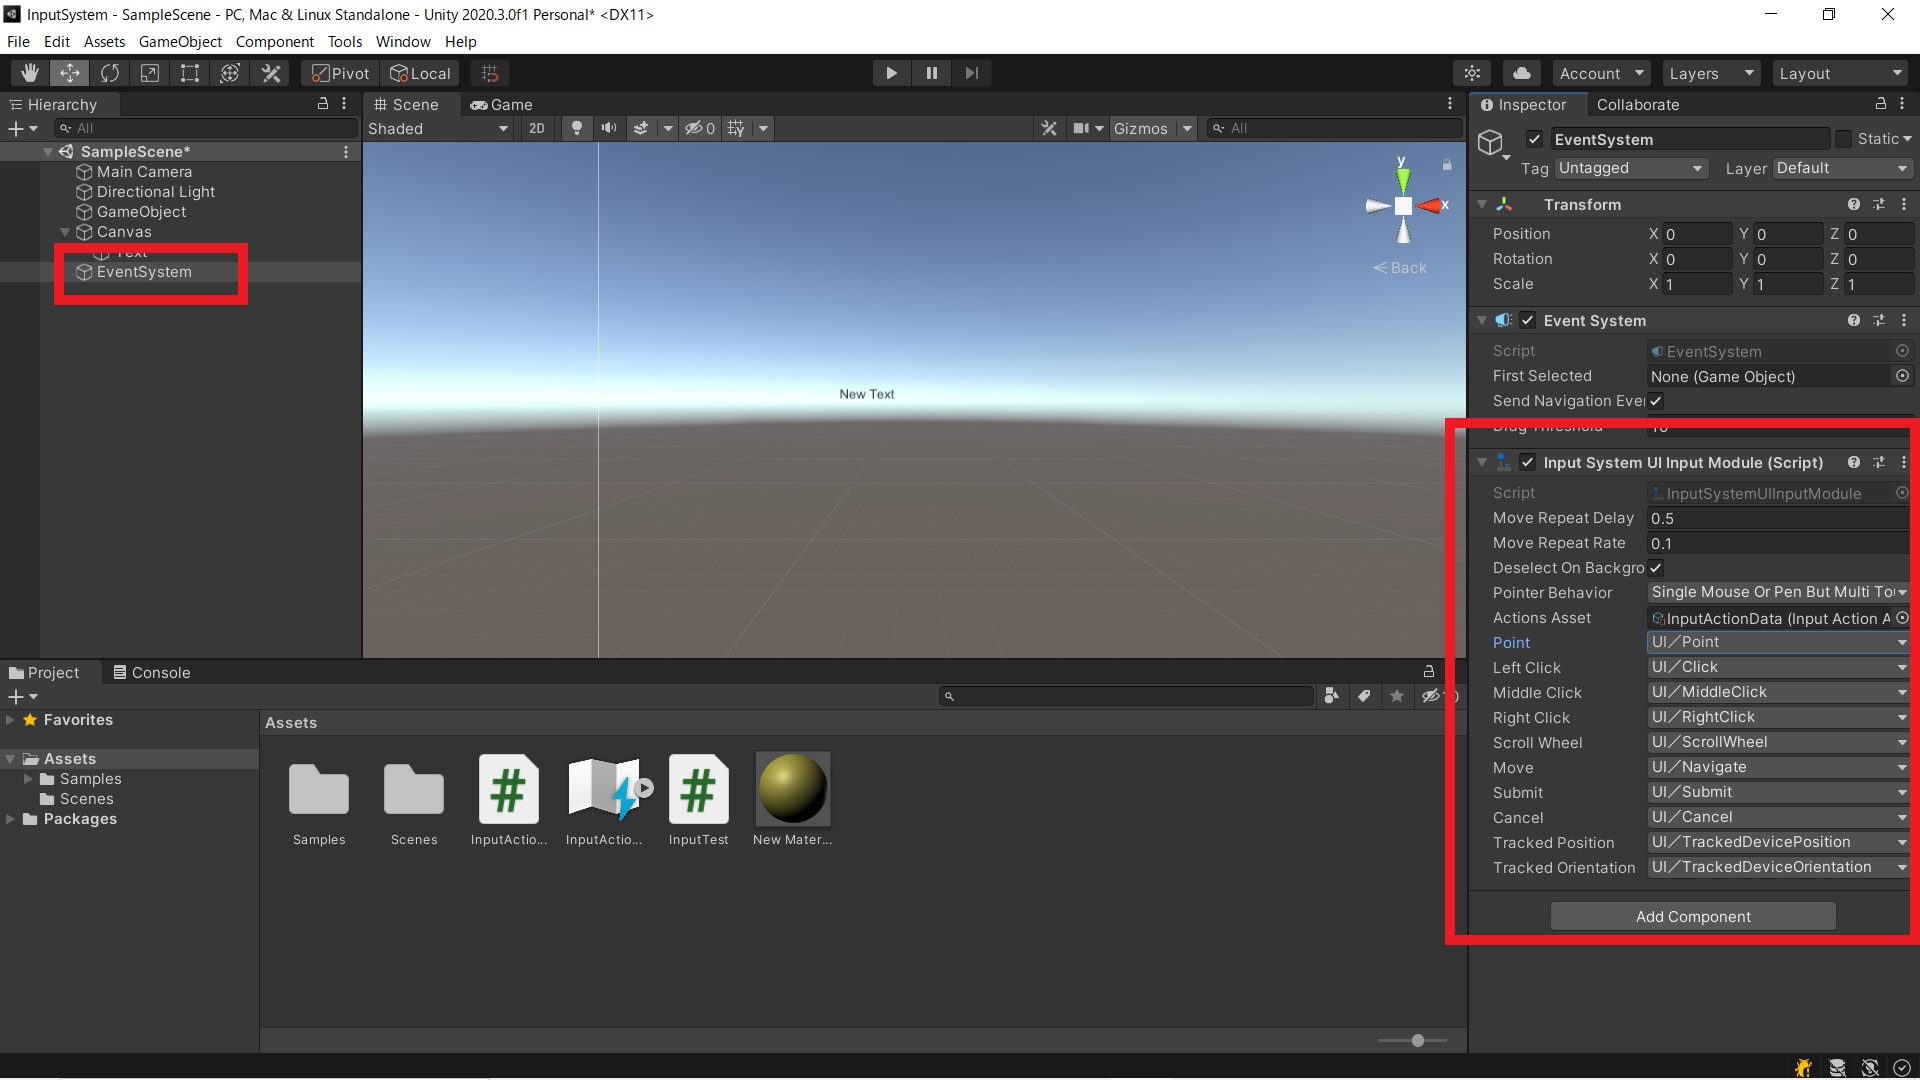Switch Scene view to 2D mode
This screenshot has height=1080, width=1920.
[537, 128]
